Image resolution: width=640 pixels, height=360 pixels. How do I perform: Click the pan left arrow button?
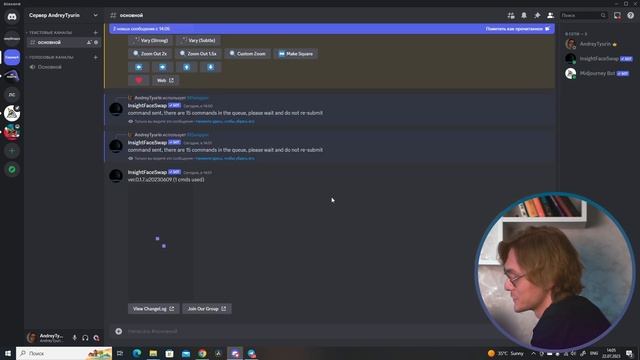pyautogui.click(x=138, y=67)
